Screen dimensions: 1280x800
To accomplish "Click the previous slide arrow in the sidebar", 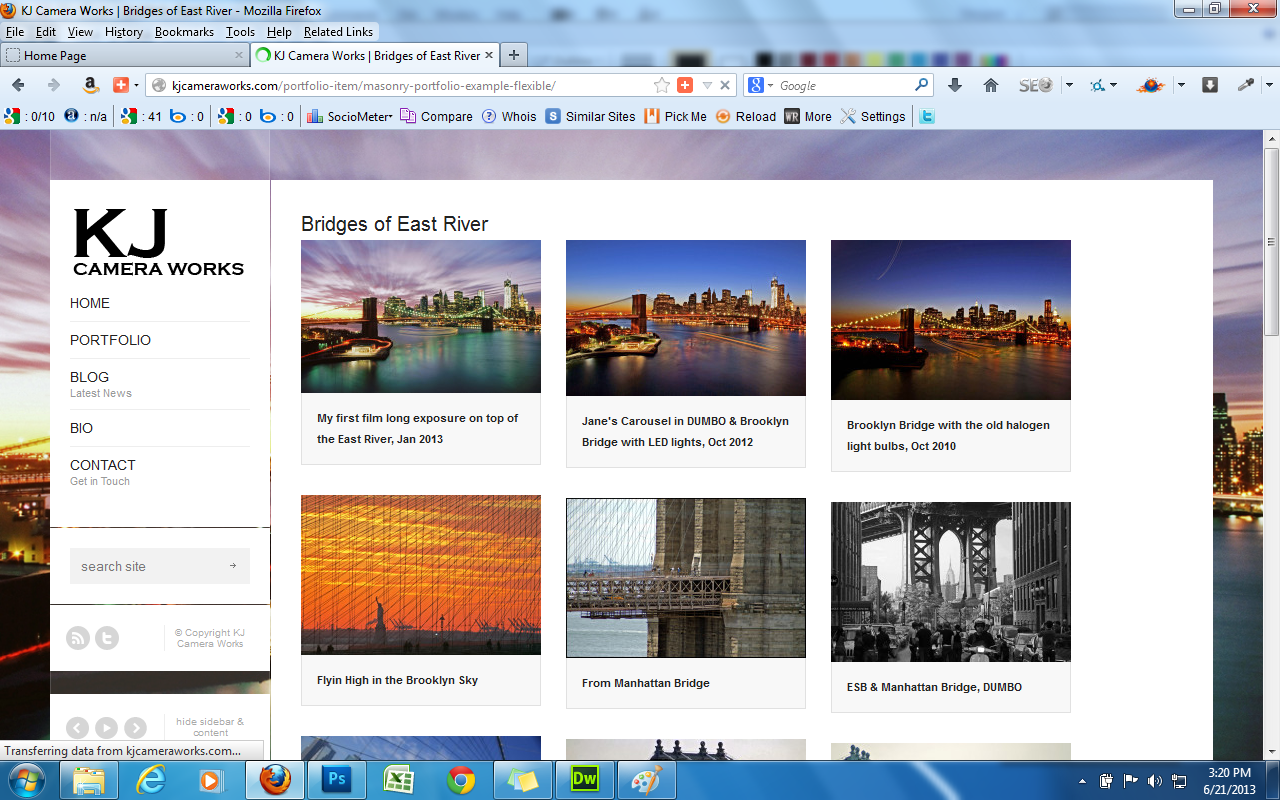I will pyautogui.click(x=77, y=728).
